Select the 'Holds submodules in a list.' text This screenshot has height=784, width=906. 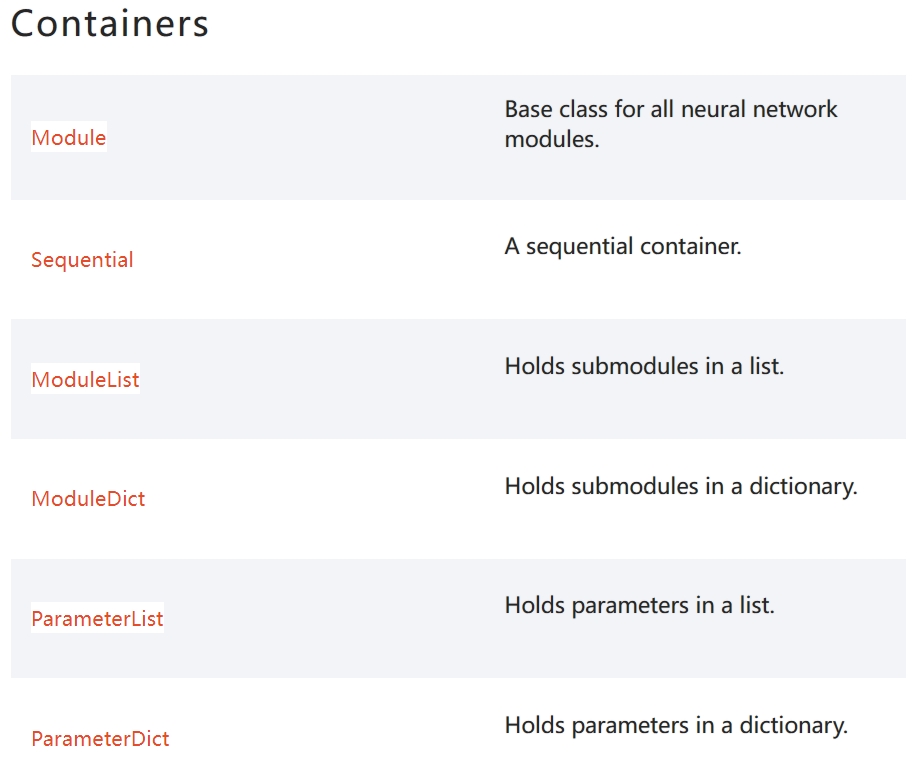click(x=644, y=366)
